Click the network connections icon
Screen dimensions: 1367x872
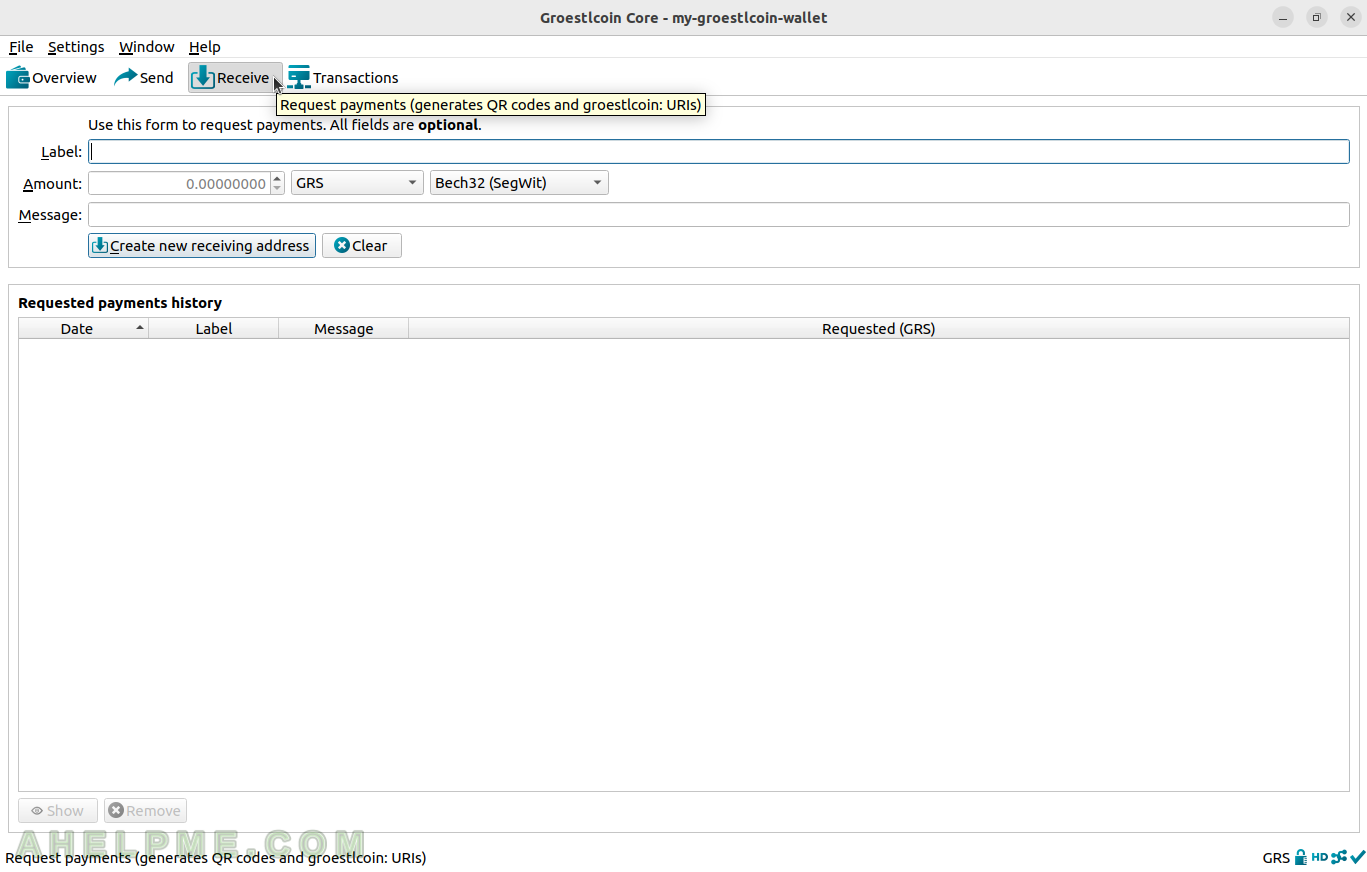(1339, 857)
